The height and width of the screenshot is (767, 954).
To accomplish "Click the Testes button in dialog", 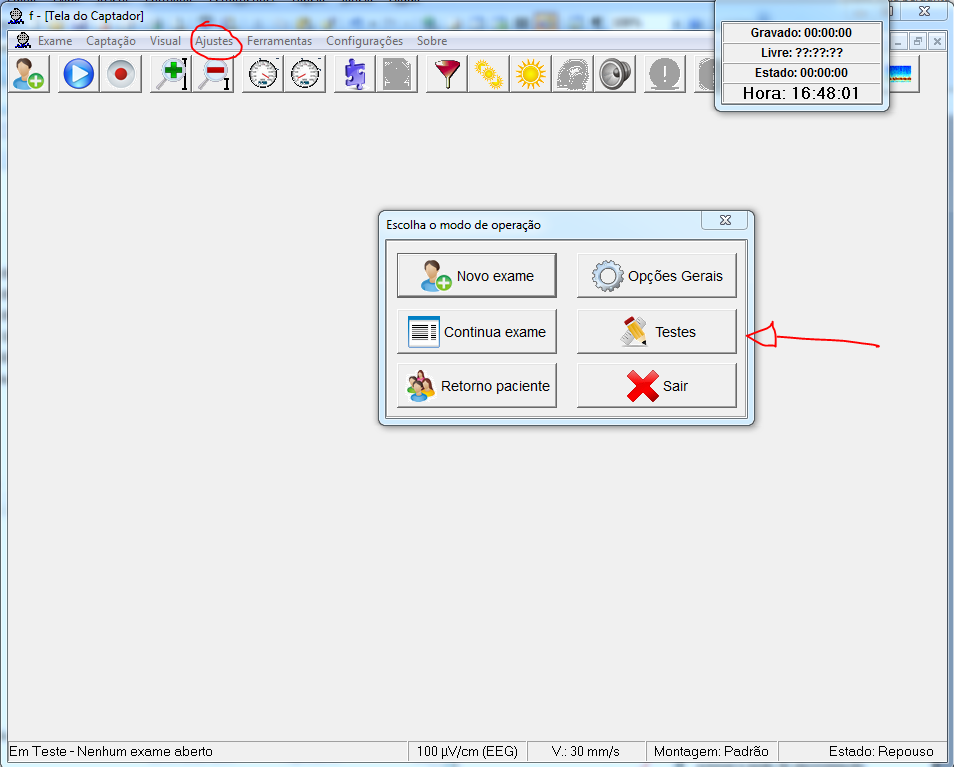I will (x=657, y=332).
